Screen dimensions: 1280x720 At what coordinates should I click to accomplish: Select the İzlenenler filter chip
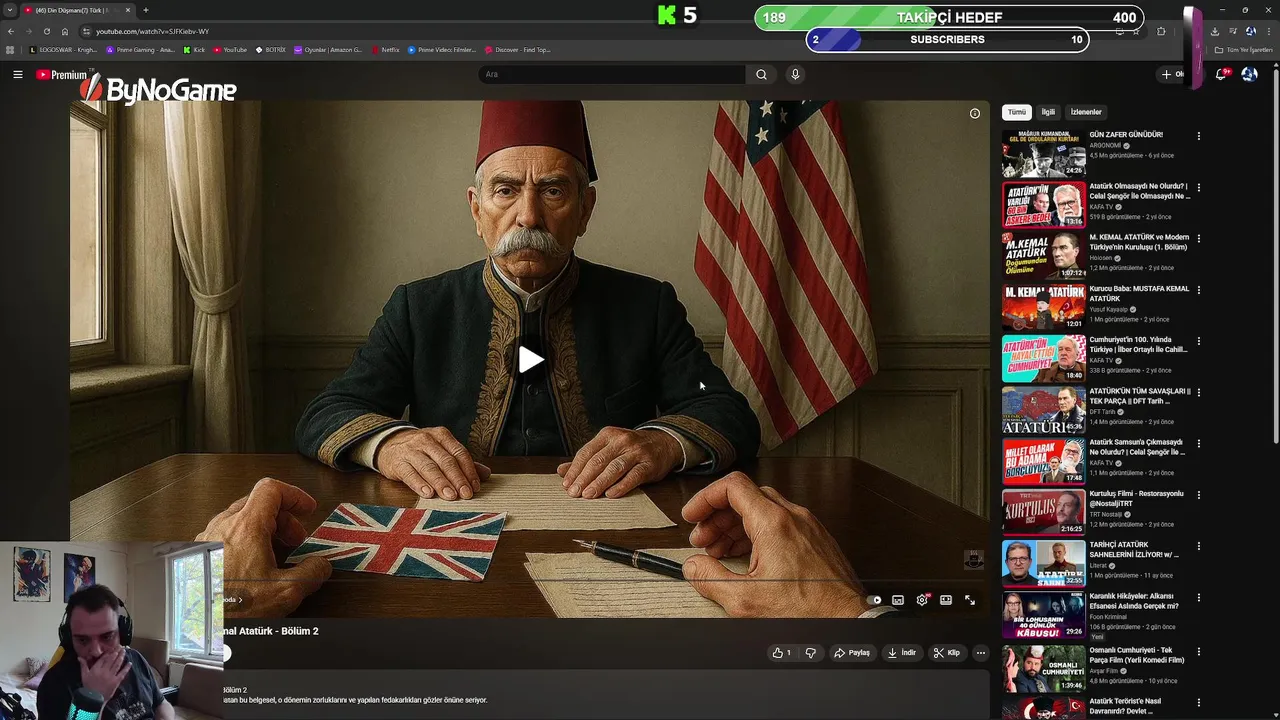click(x=1086, y=112)
